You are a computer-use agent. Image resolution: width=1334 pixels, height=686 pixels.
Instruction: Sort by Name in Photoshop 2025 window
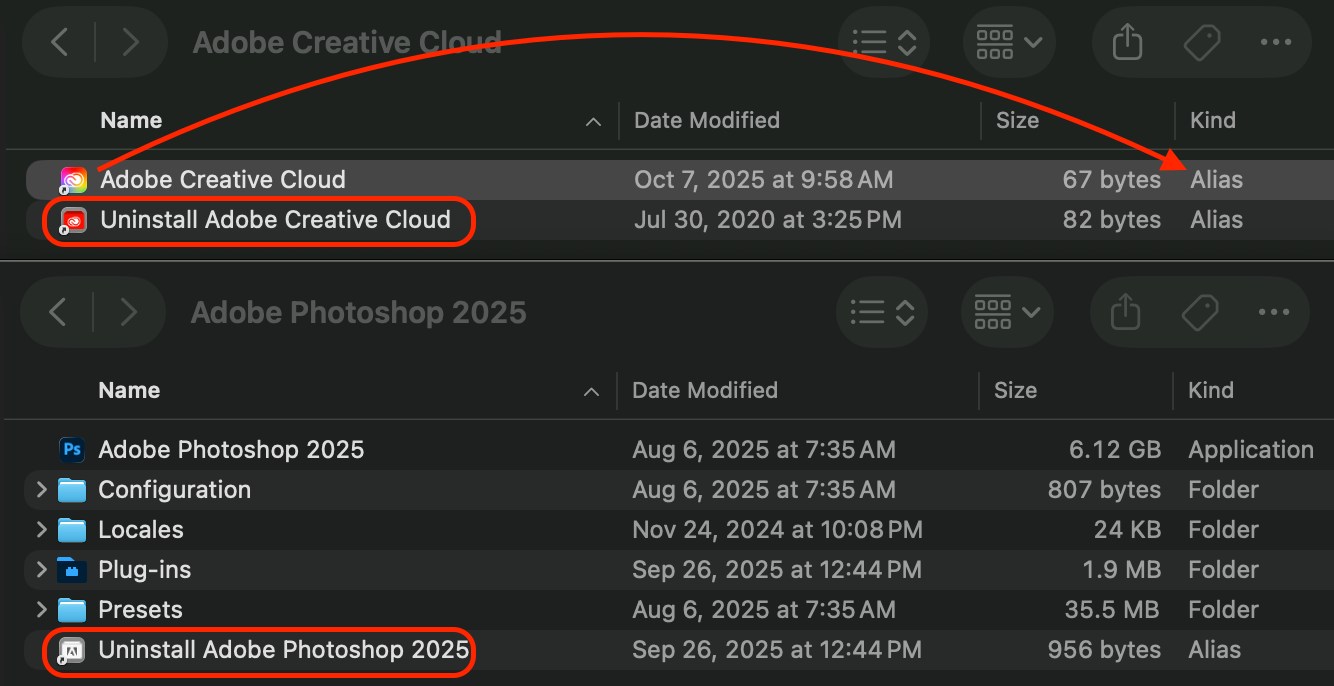(129, 390)
